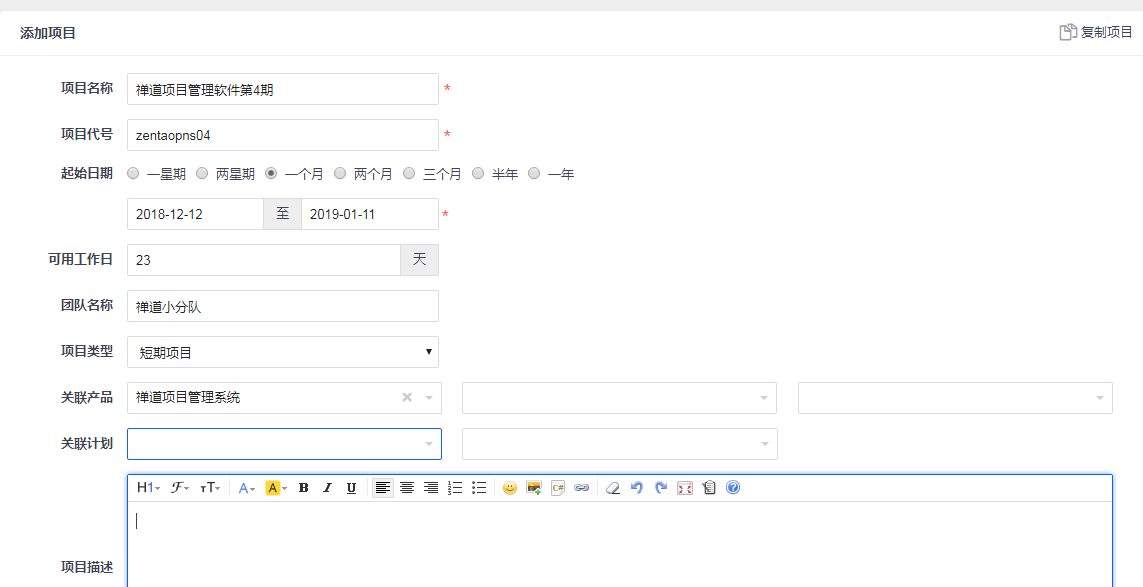Insert an image into the description
This screenshot has width=1143, height=587.
534,488
